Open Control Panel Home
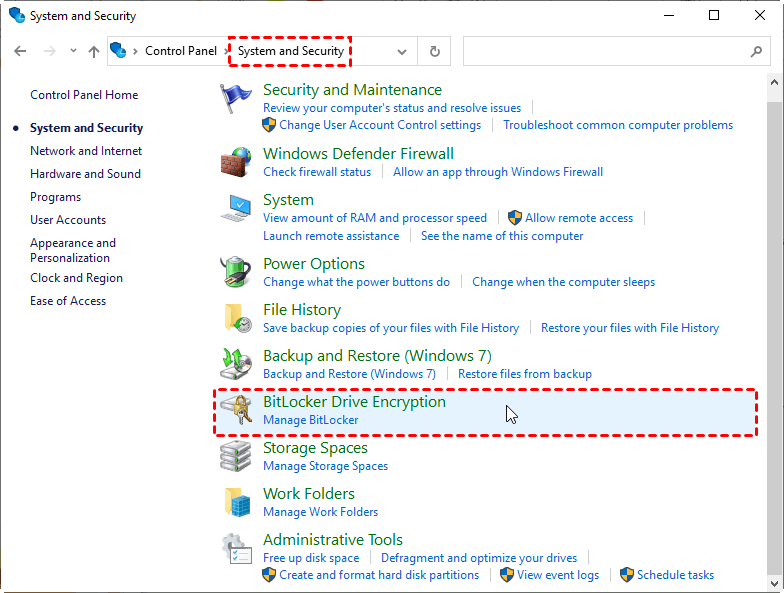Viewport: 784px width, 593px height. point(84,95)
